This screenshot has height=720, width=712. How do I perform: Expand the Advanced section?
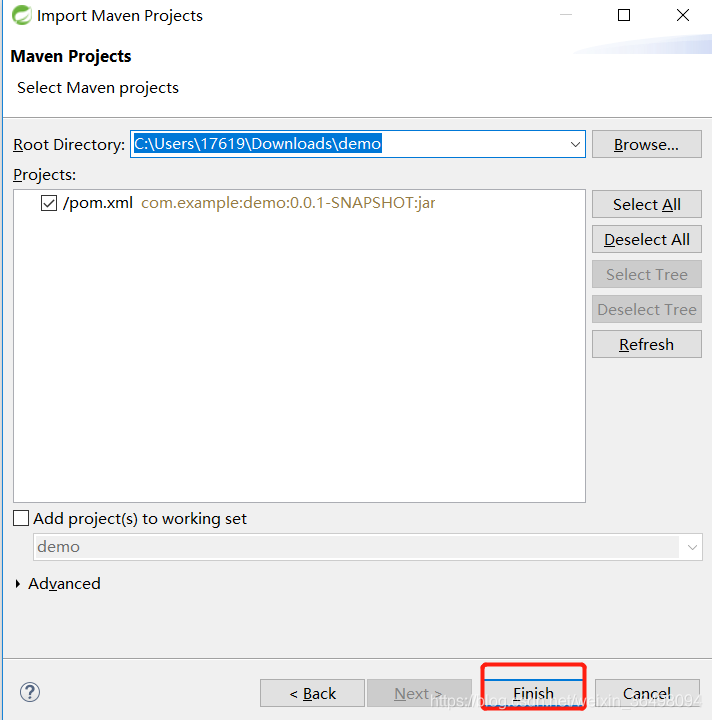(x=18, y=584)
